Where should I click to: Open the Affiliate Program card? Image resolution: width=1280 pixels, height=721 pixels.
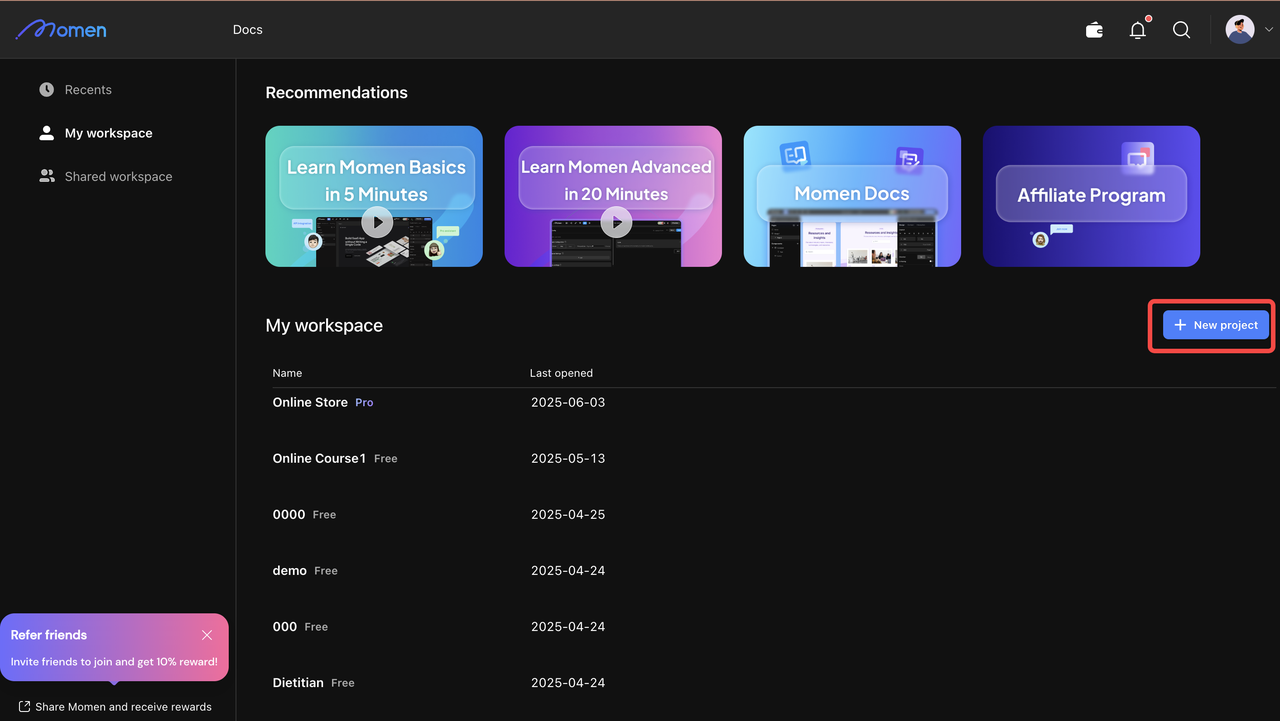tap(1091, 196)
